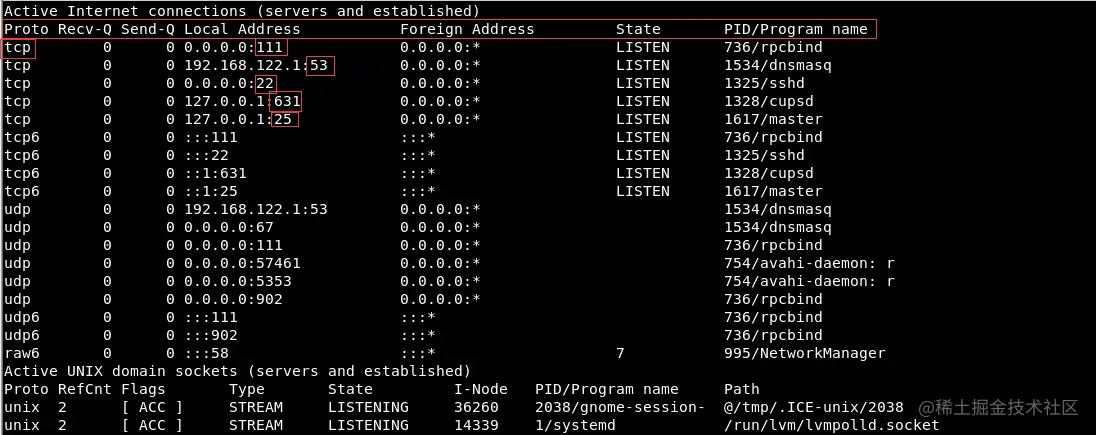Click state value 7 in the raw6 row

[620, 353]
